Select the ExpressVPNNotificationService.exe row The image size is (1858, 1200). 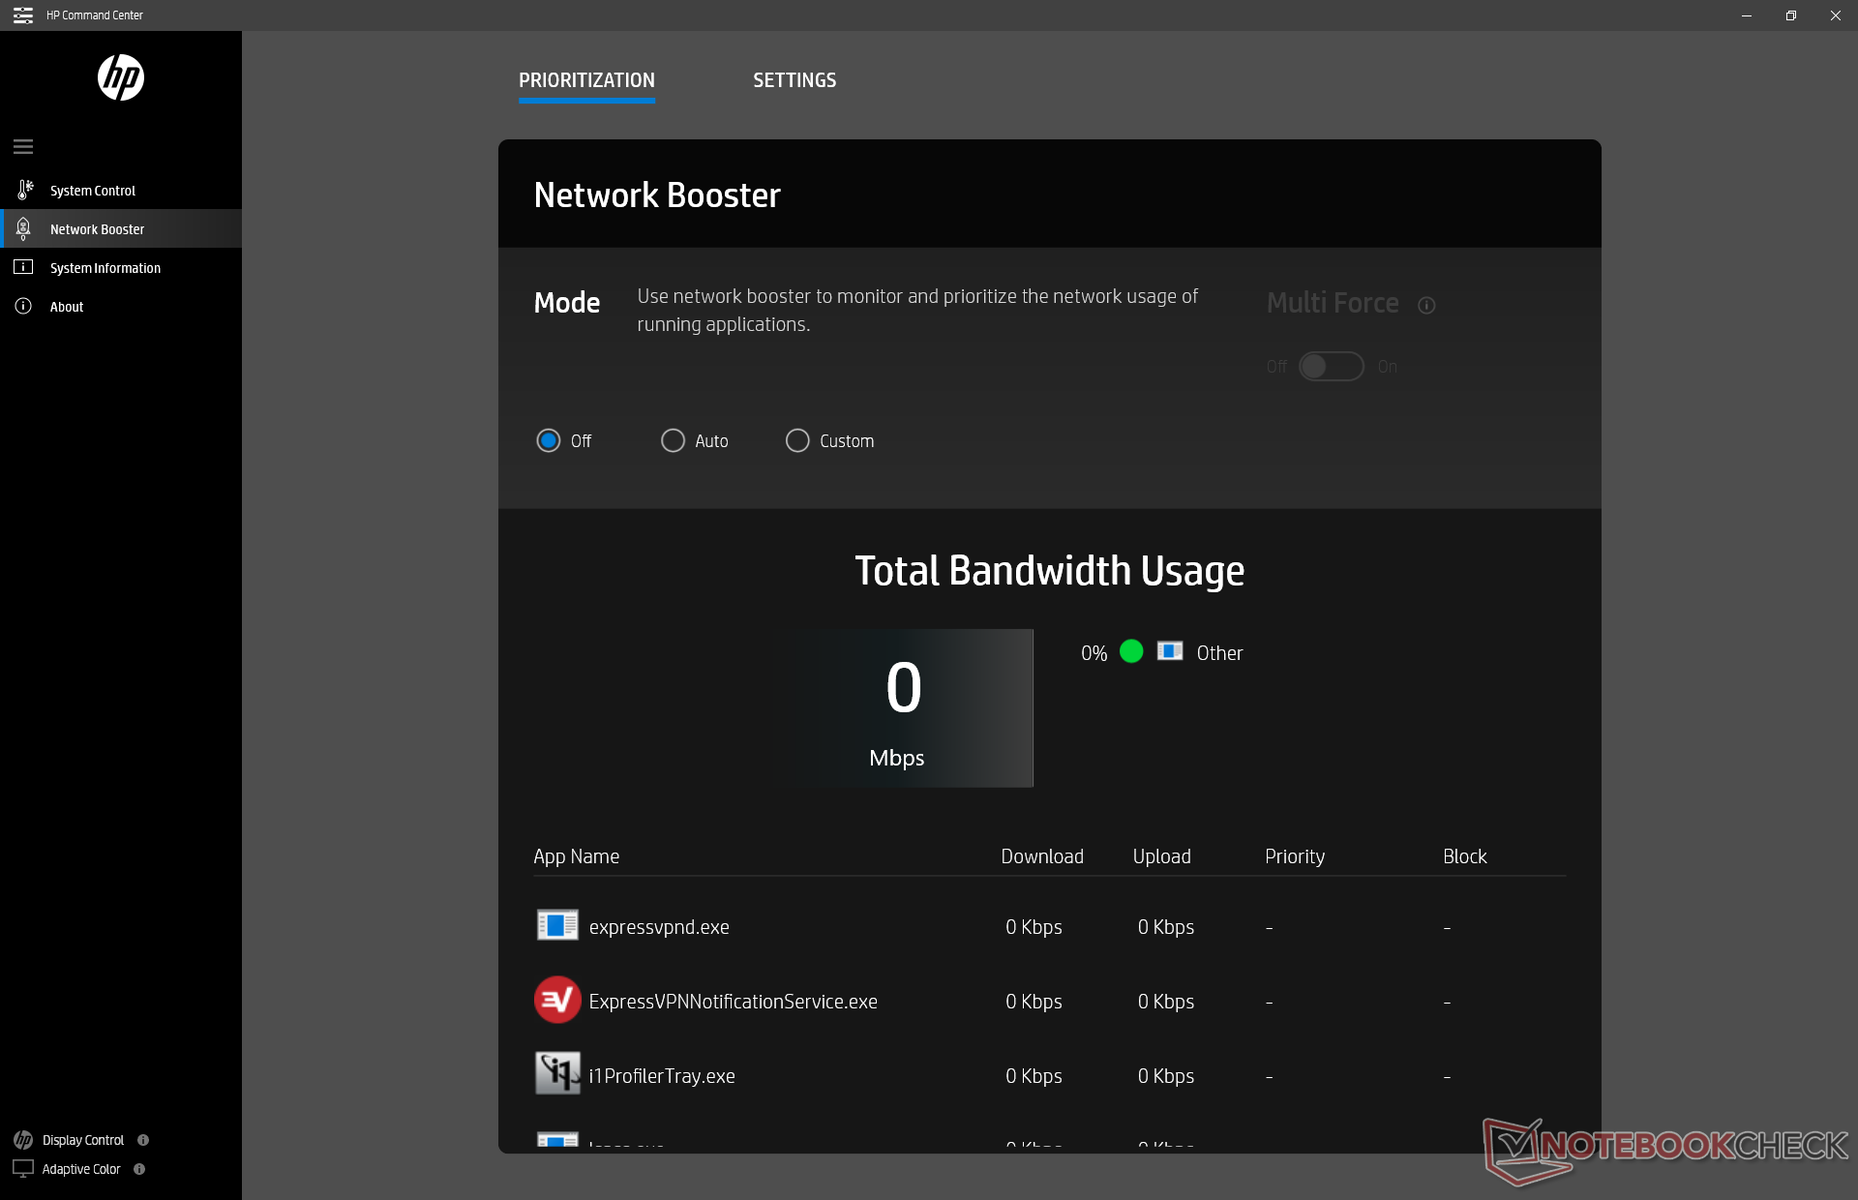pyautogui.click(x=732, y=1001)
